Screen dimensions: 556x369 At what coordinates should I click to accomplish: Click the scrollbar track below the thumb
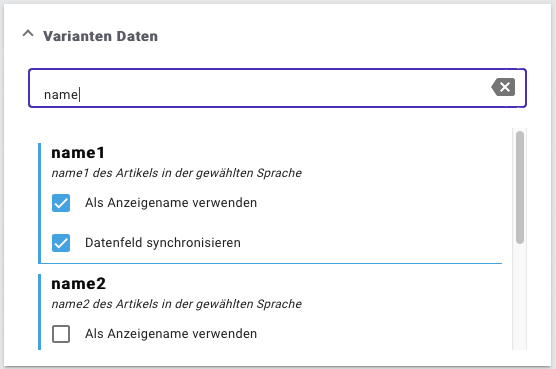pyautogui.click(x=520, y=298)
